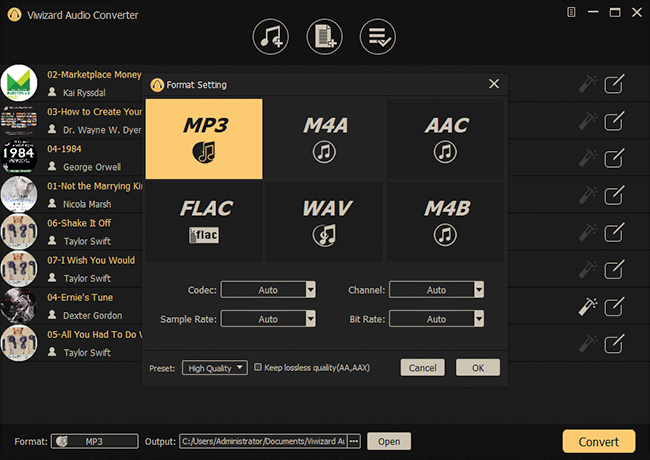Click the edit icon for 04-1984 row

click(615, 158)
